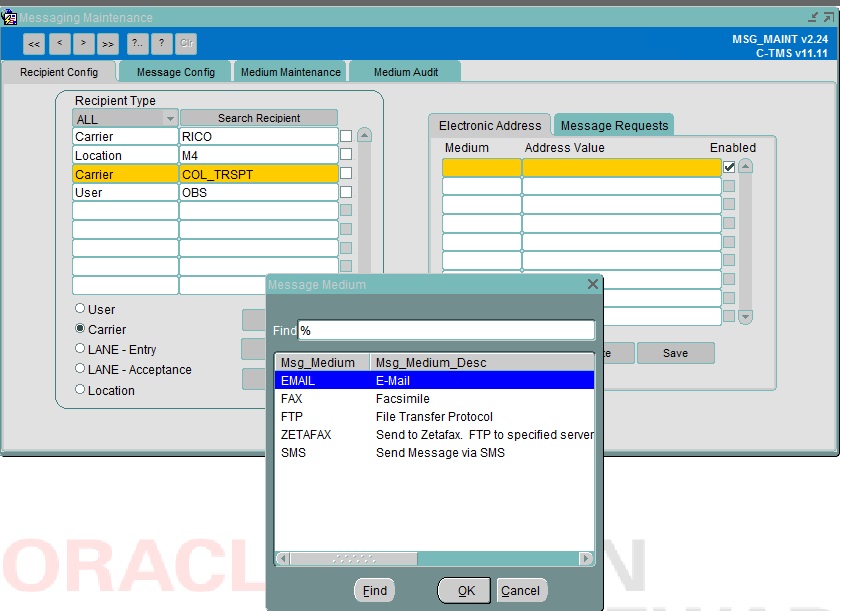Select FAX Facsimile row

[434, 399]
